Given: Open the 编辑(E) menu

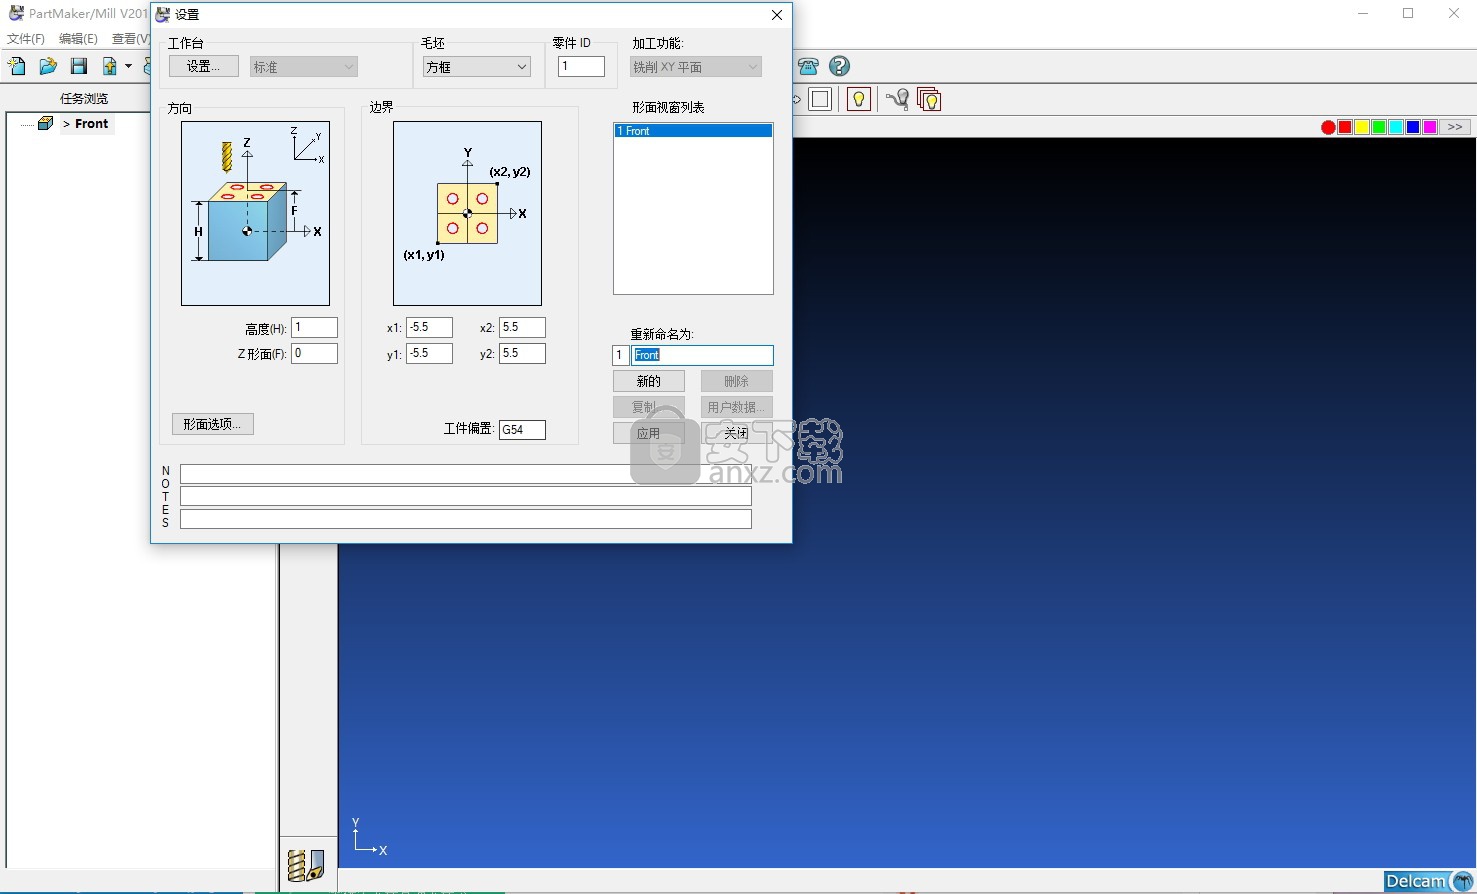Looking at the screenshot, I should pos(78,38).
